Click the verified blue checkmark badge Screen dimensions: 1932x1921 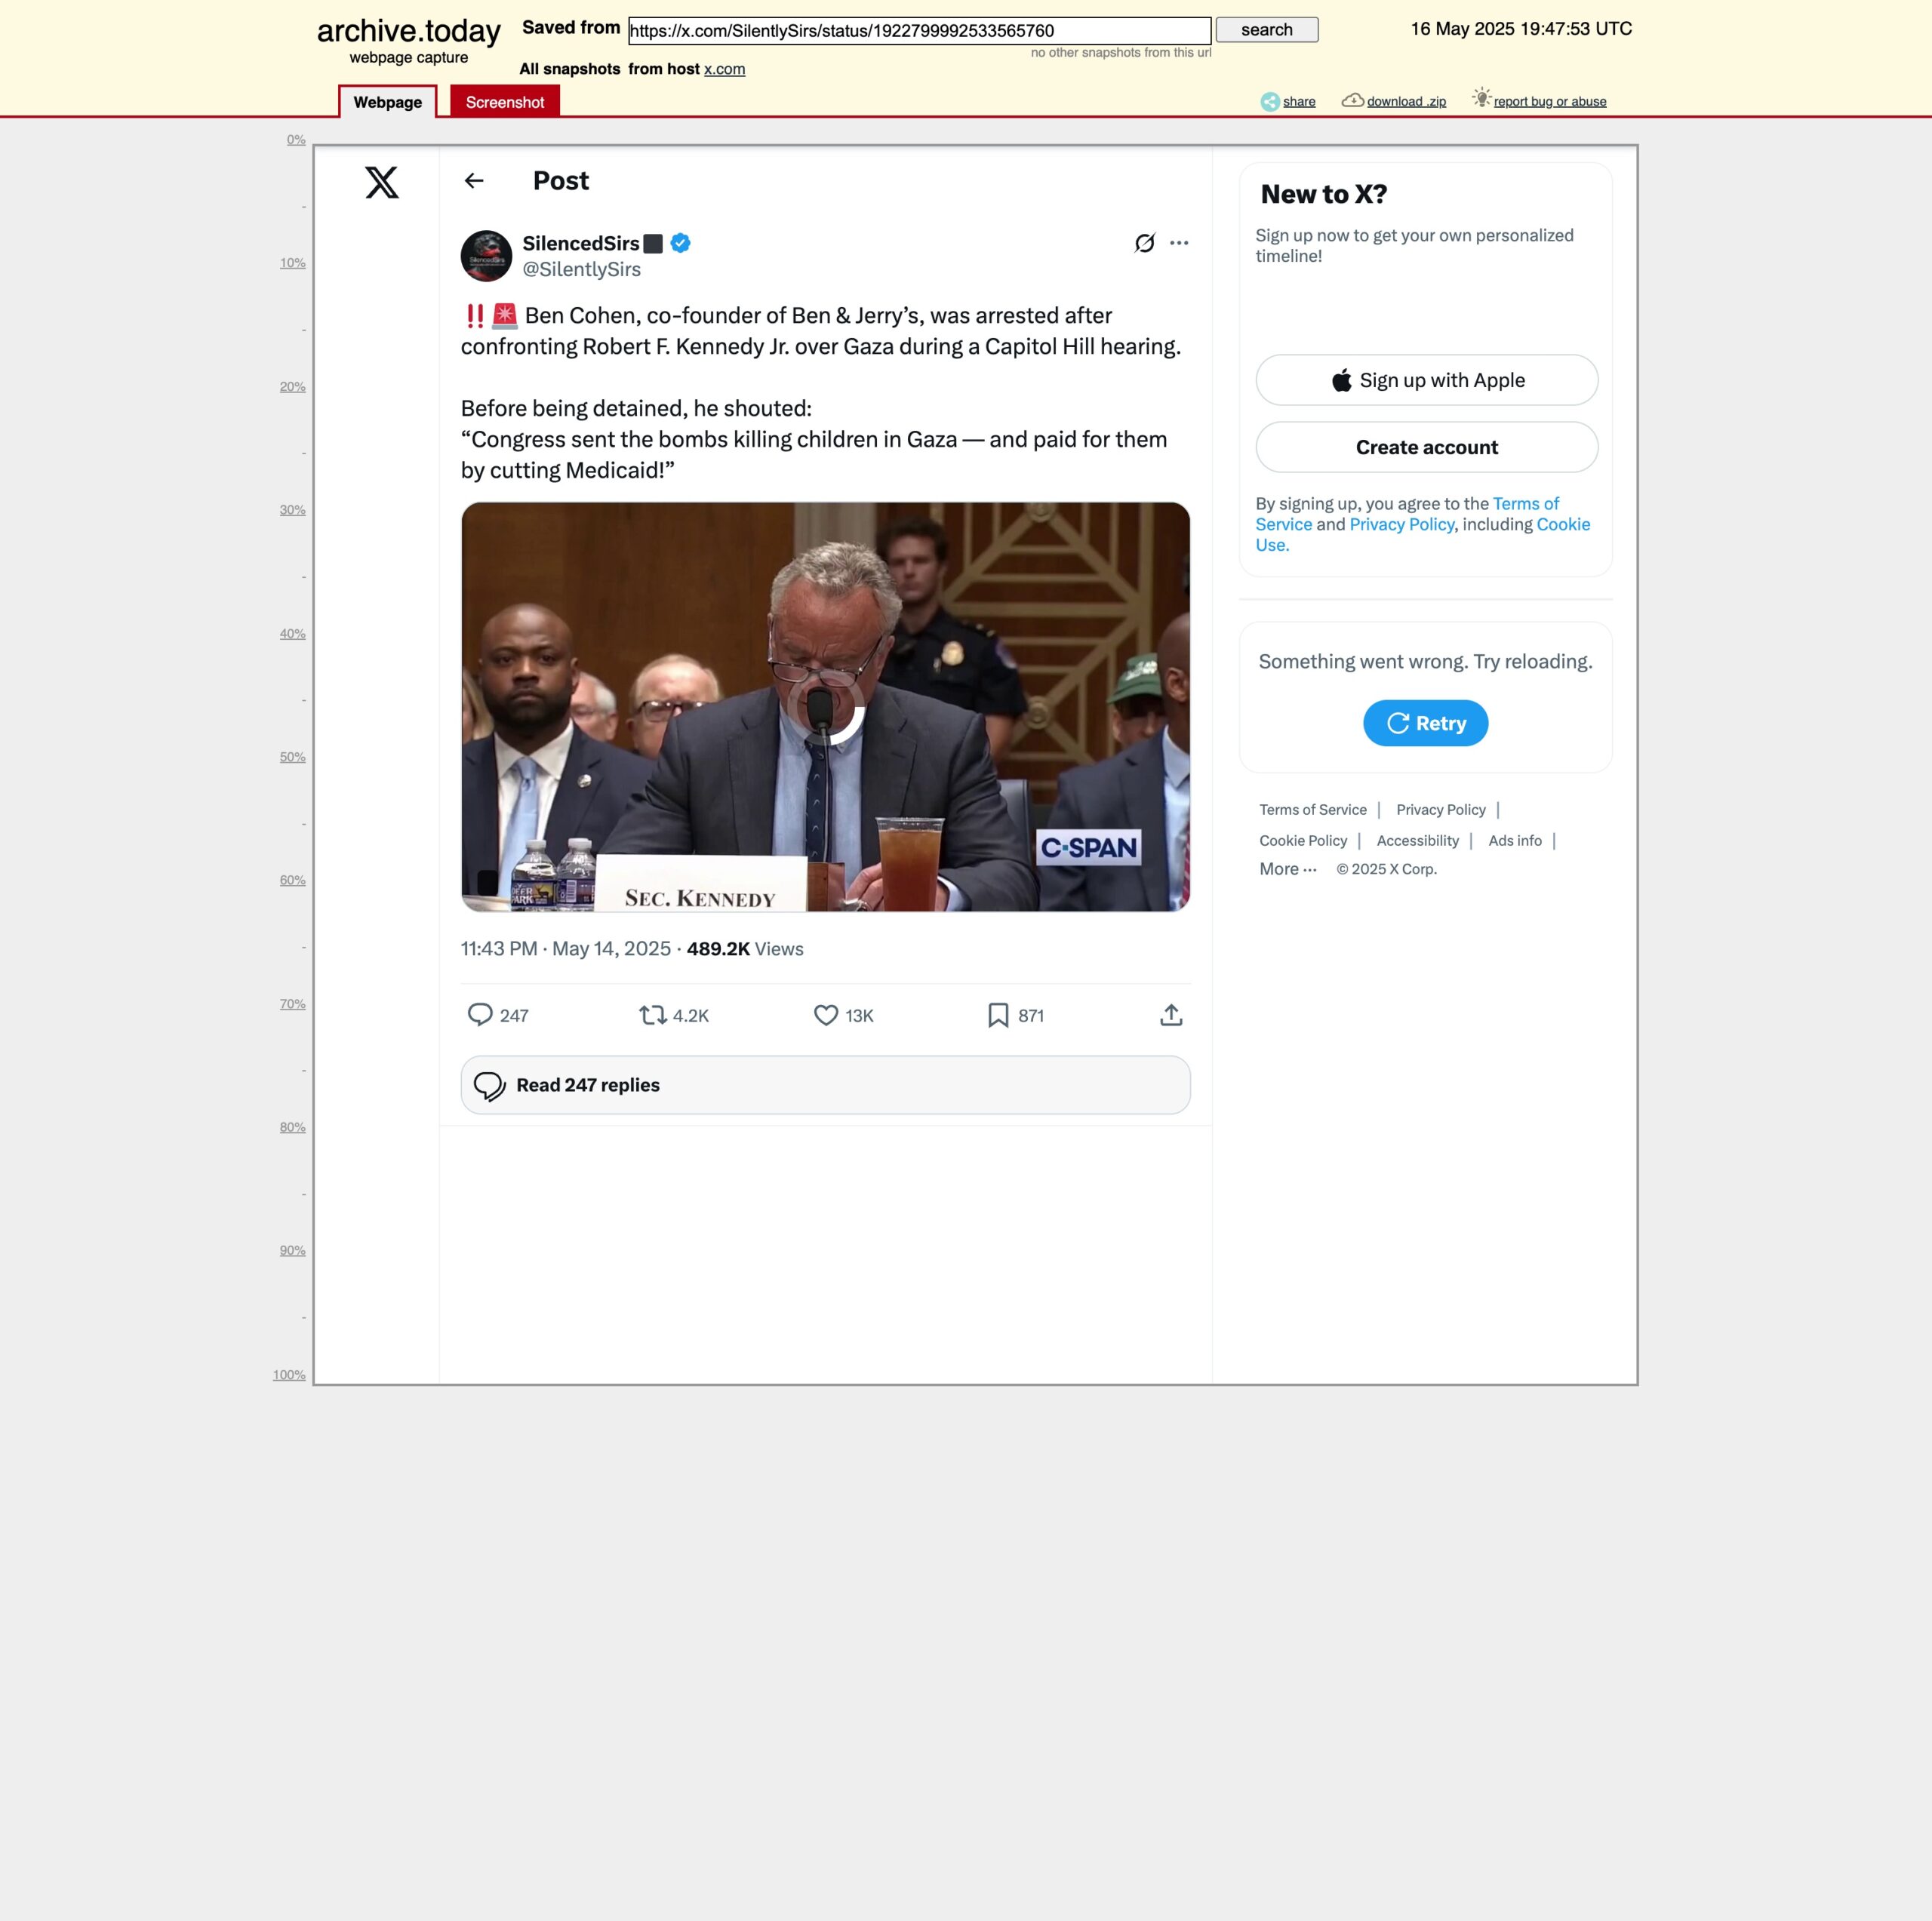click(x=681, y=243)
